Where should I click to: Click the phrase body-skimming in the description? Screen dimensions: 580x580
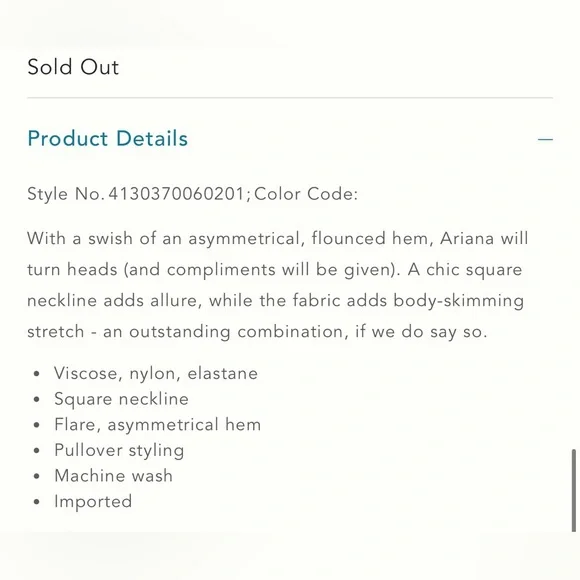(x=458, y=300)
